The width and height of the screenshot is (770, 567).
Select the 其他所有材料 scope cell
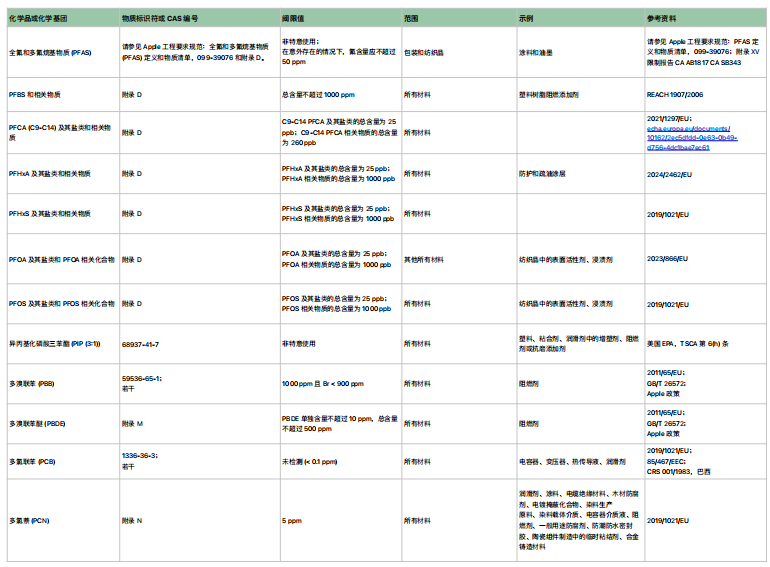(423, 259)
